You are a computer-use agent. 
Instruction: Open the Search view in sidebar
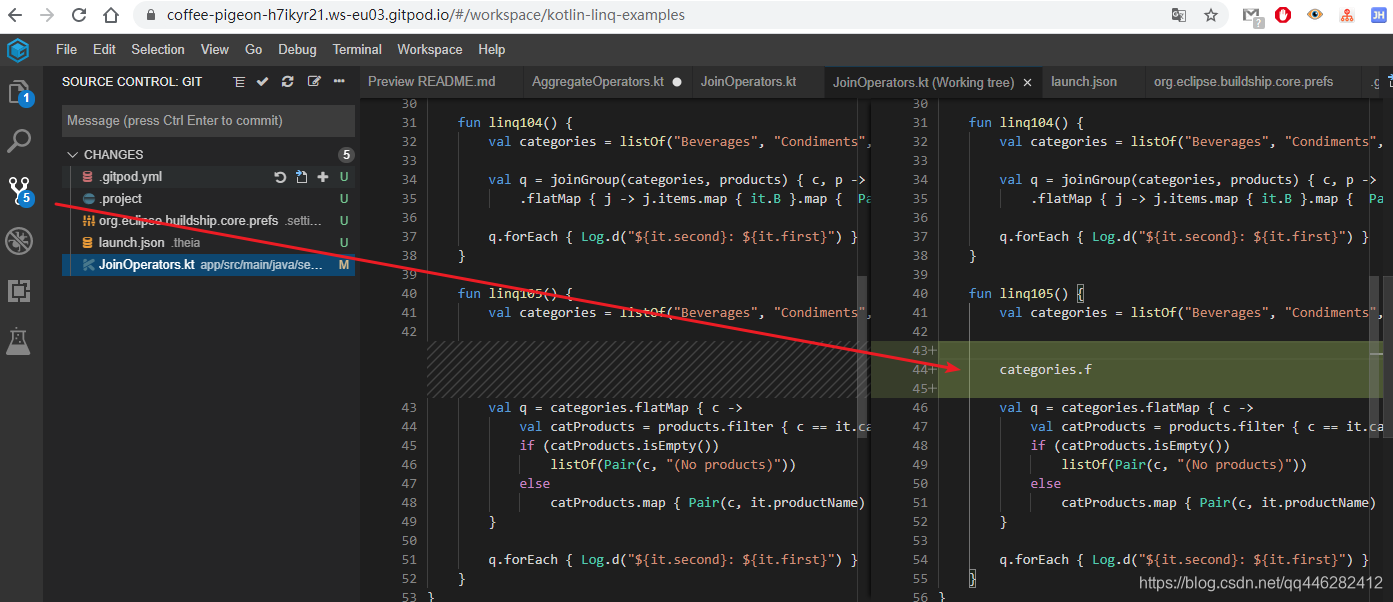tap(19, 141)
